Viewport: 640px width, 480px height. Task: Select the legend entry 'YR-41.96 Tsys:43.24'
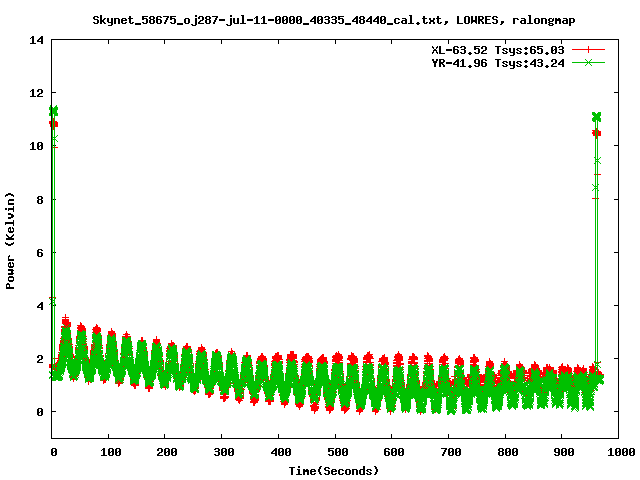click(498, 63)
